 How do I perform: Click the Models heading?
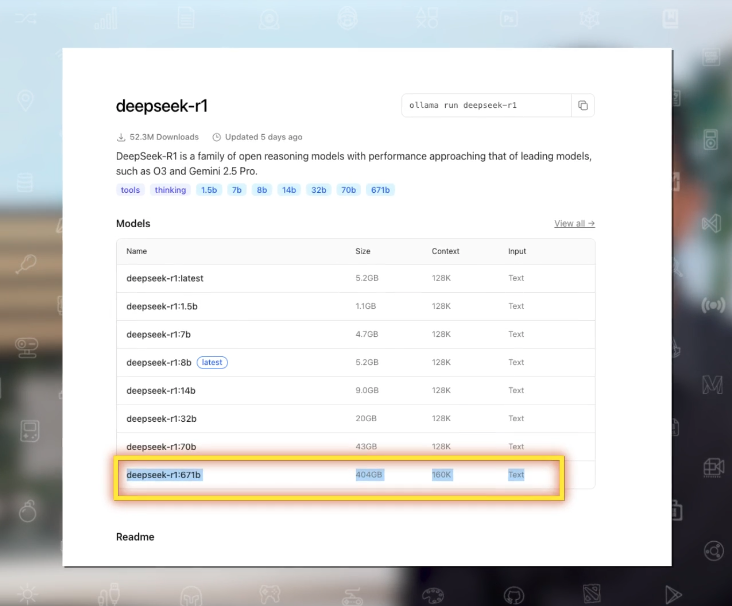coord(133,224)
